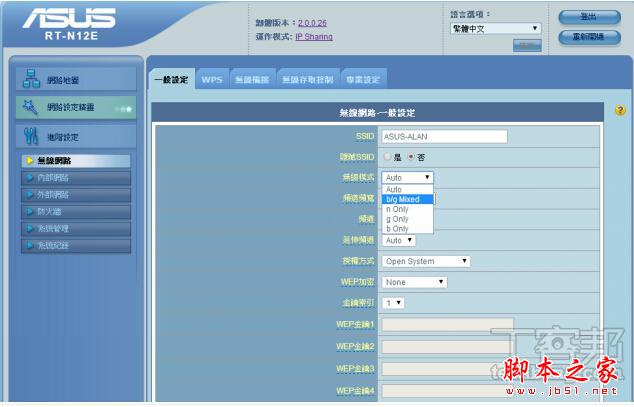Viewport: 634px width, 407px height.
Task: Click the WEP金鑰1 input field
Action: (448, 325)
